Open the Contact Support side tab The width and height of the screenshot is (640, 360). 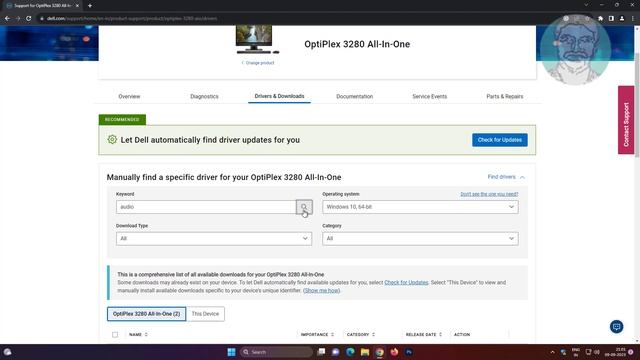coord(626,120)
